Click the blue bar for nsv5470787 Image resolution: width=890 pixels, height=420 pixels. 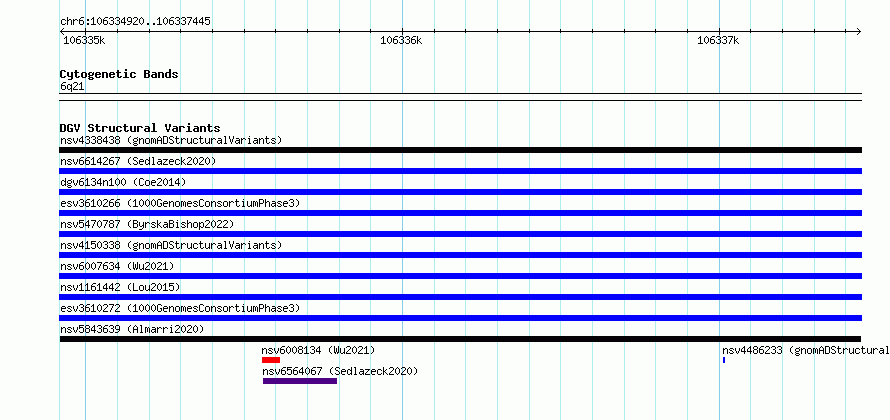coord(460,234)
